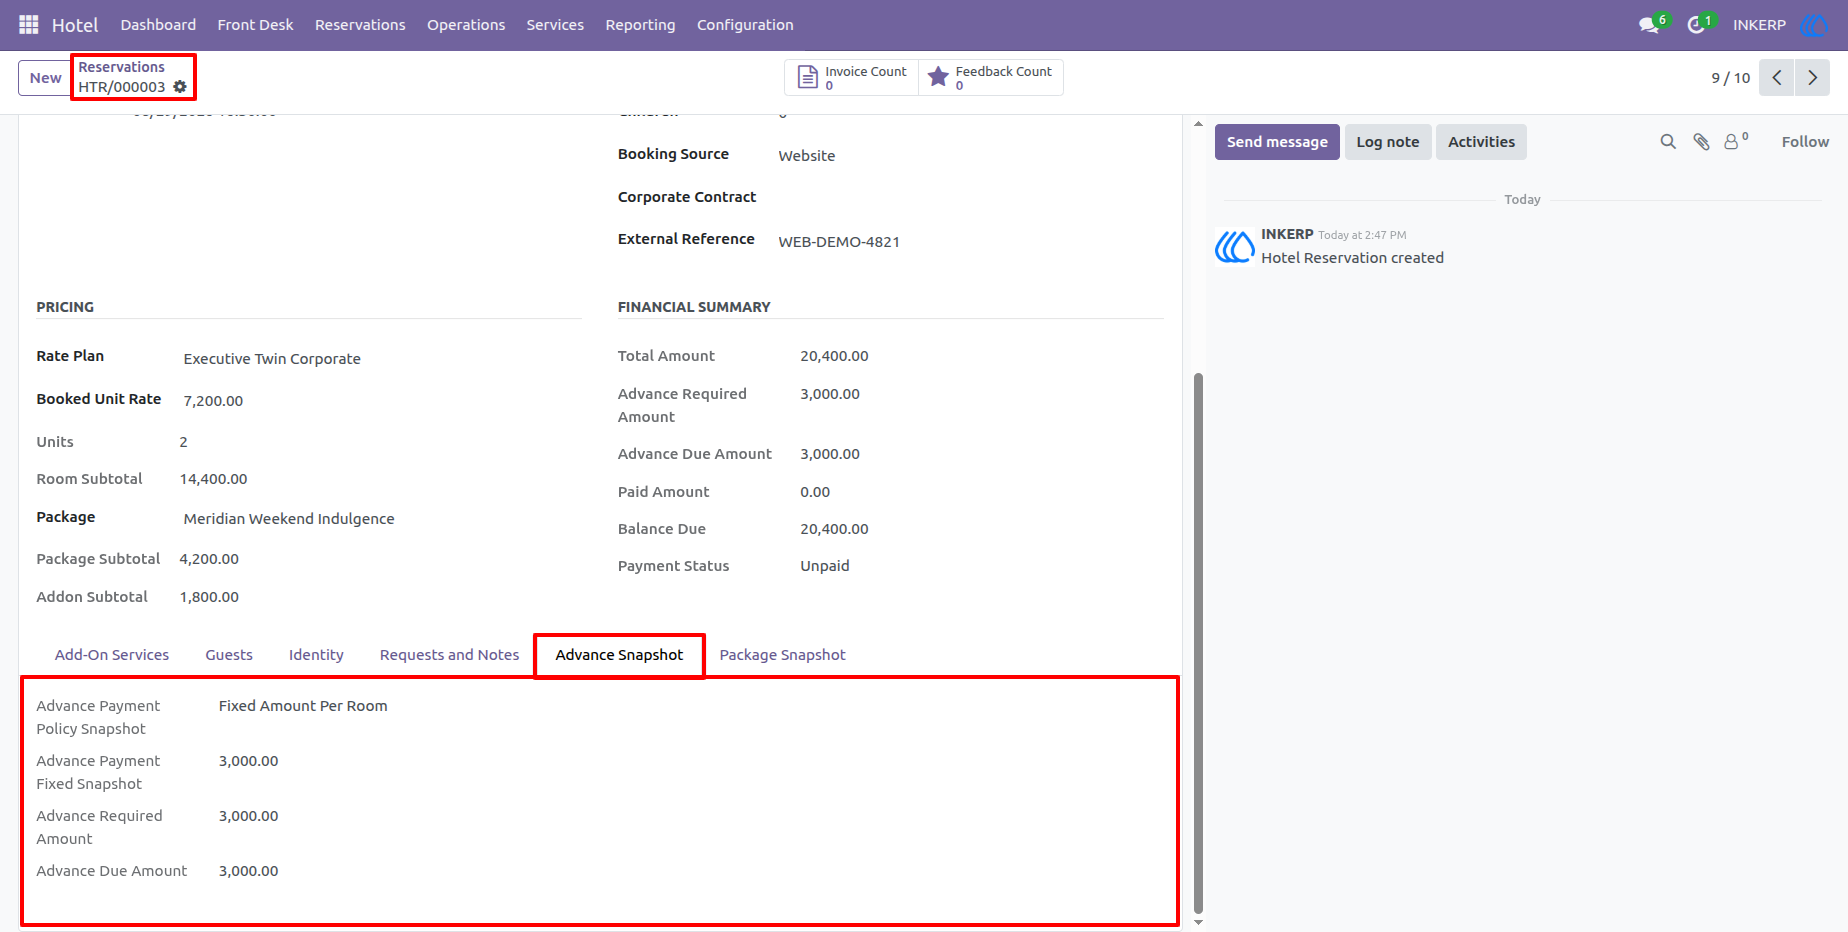Click the INKERP user menu
This screenshot has height=932, width=1848.
point(1759,25)
